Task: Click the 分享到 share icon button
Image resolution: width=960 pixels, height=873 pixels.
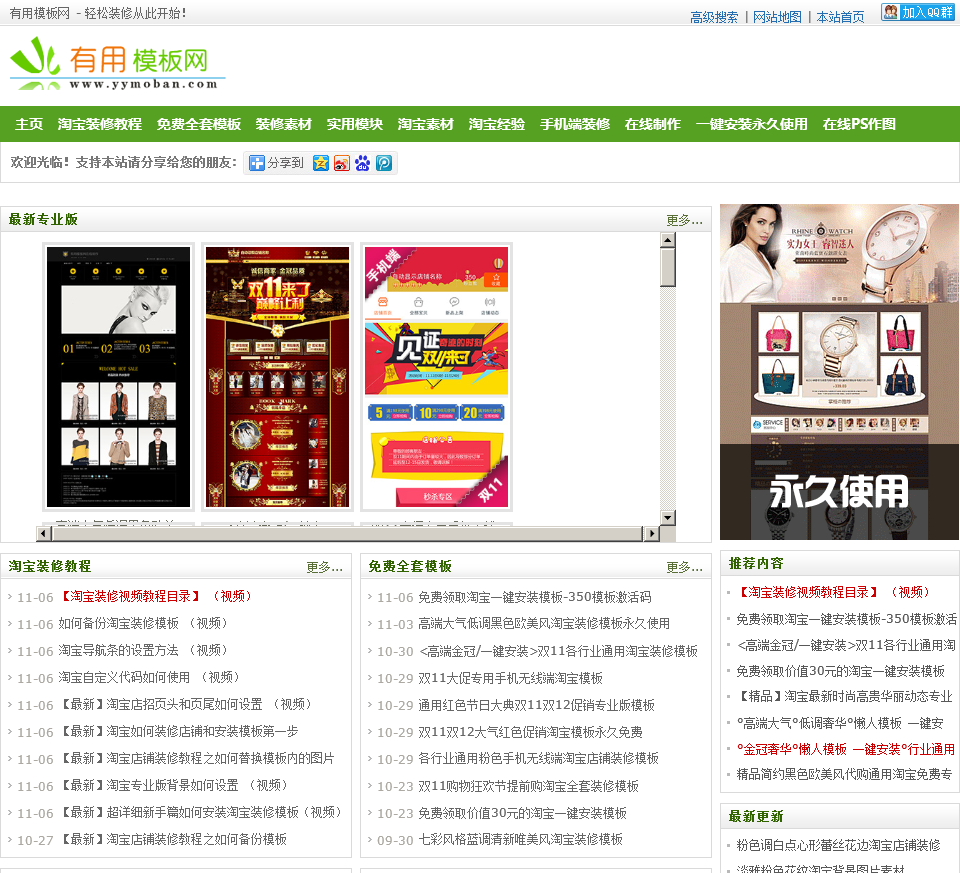Action: tap(276, 163)
